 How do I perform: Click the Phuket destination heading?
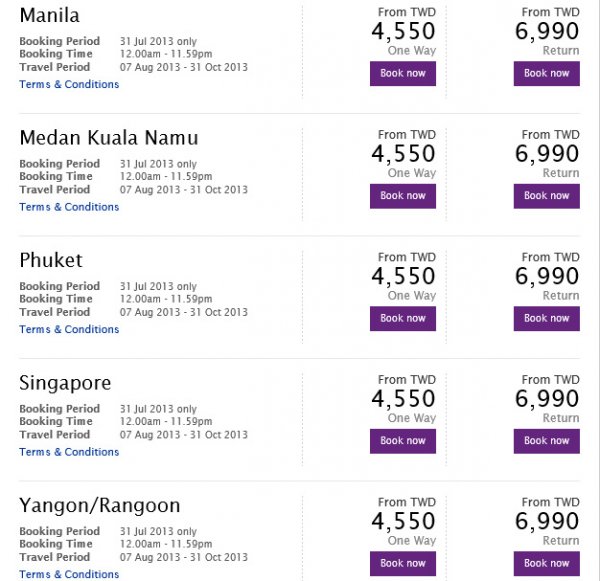coord(51,261)
